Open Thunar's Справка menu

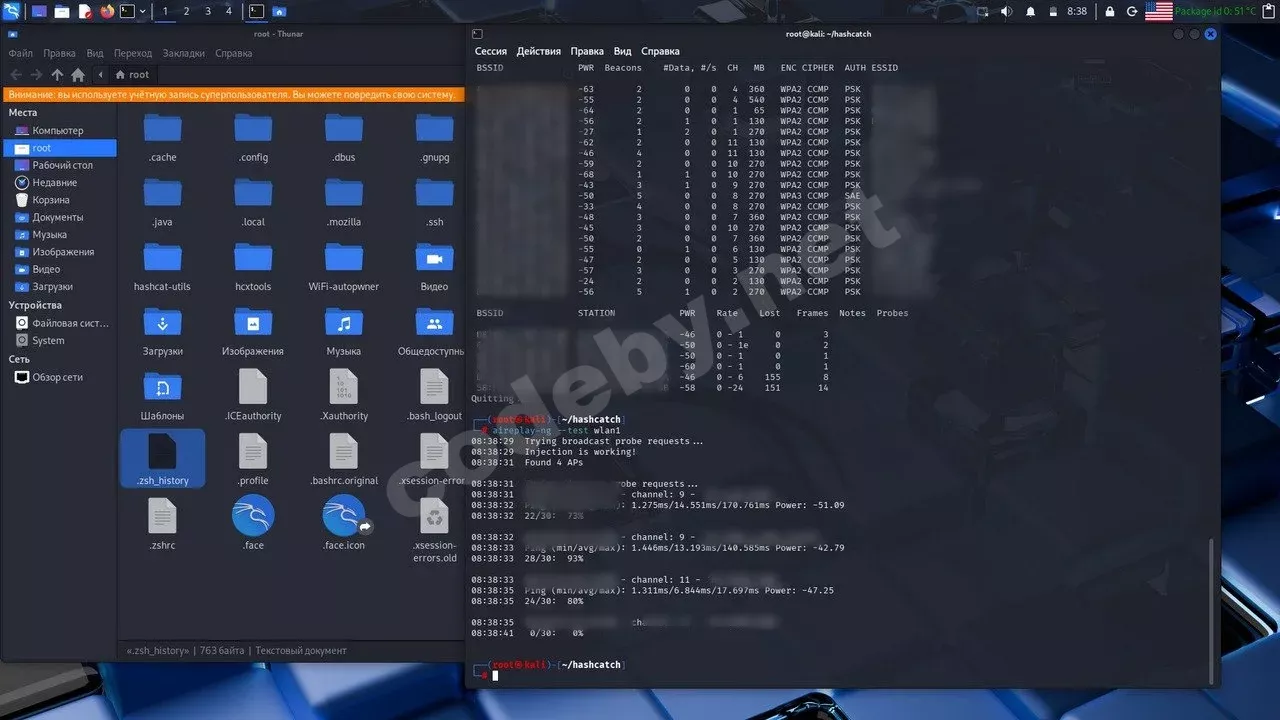click(x=233, y=53)
